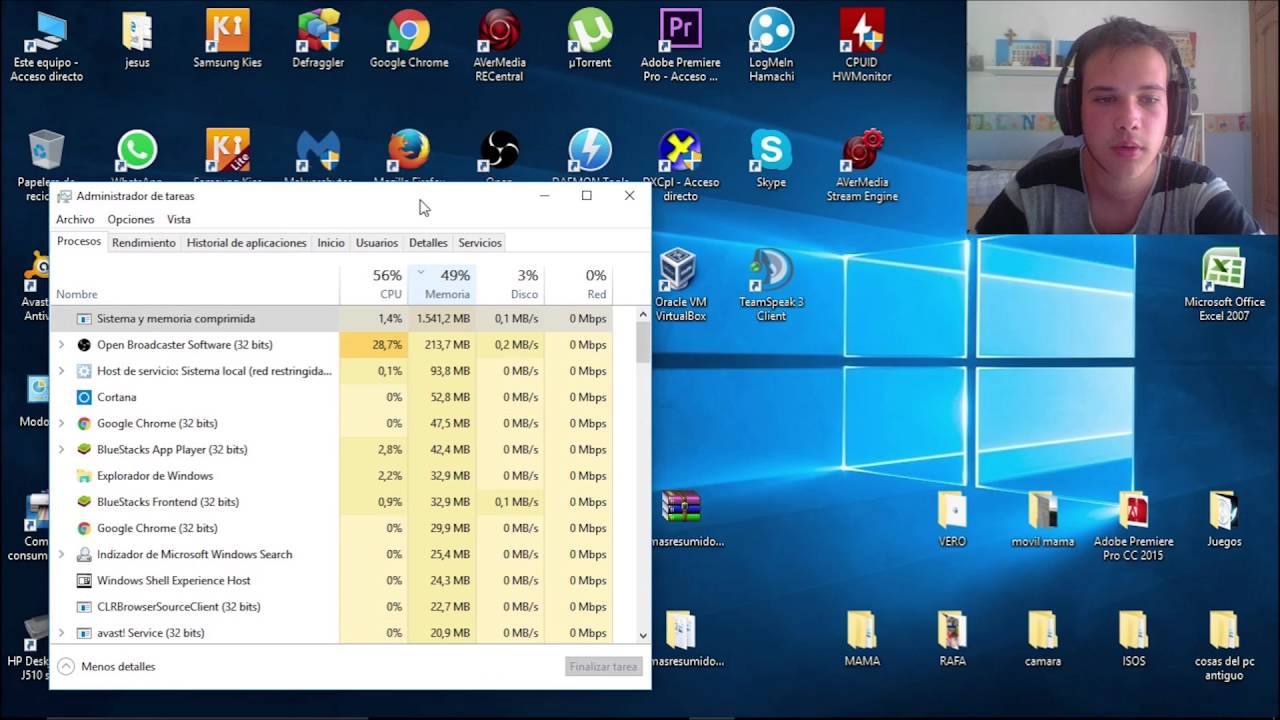This screenshot has width=1280, height=720.
Task: Sort processes by Memoria column
Action: (442, 284)
